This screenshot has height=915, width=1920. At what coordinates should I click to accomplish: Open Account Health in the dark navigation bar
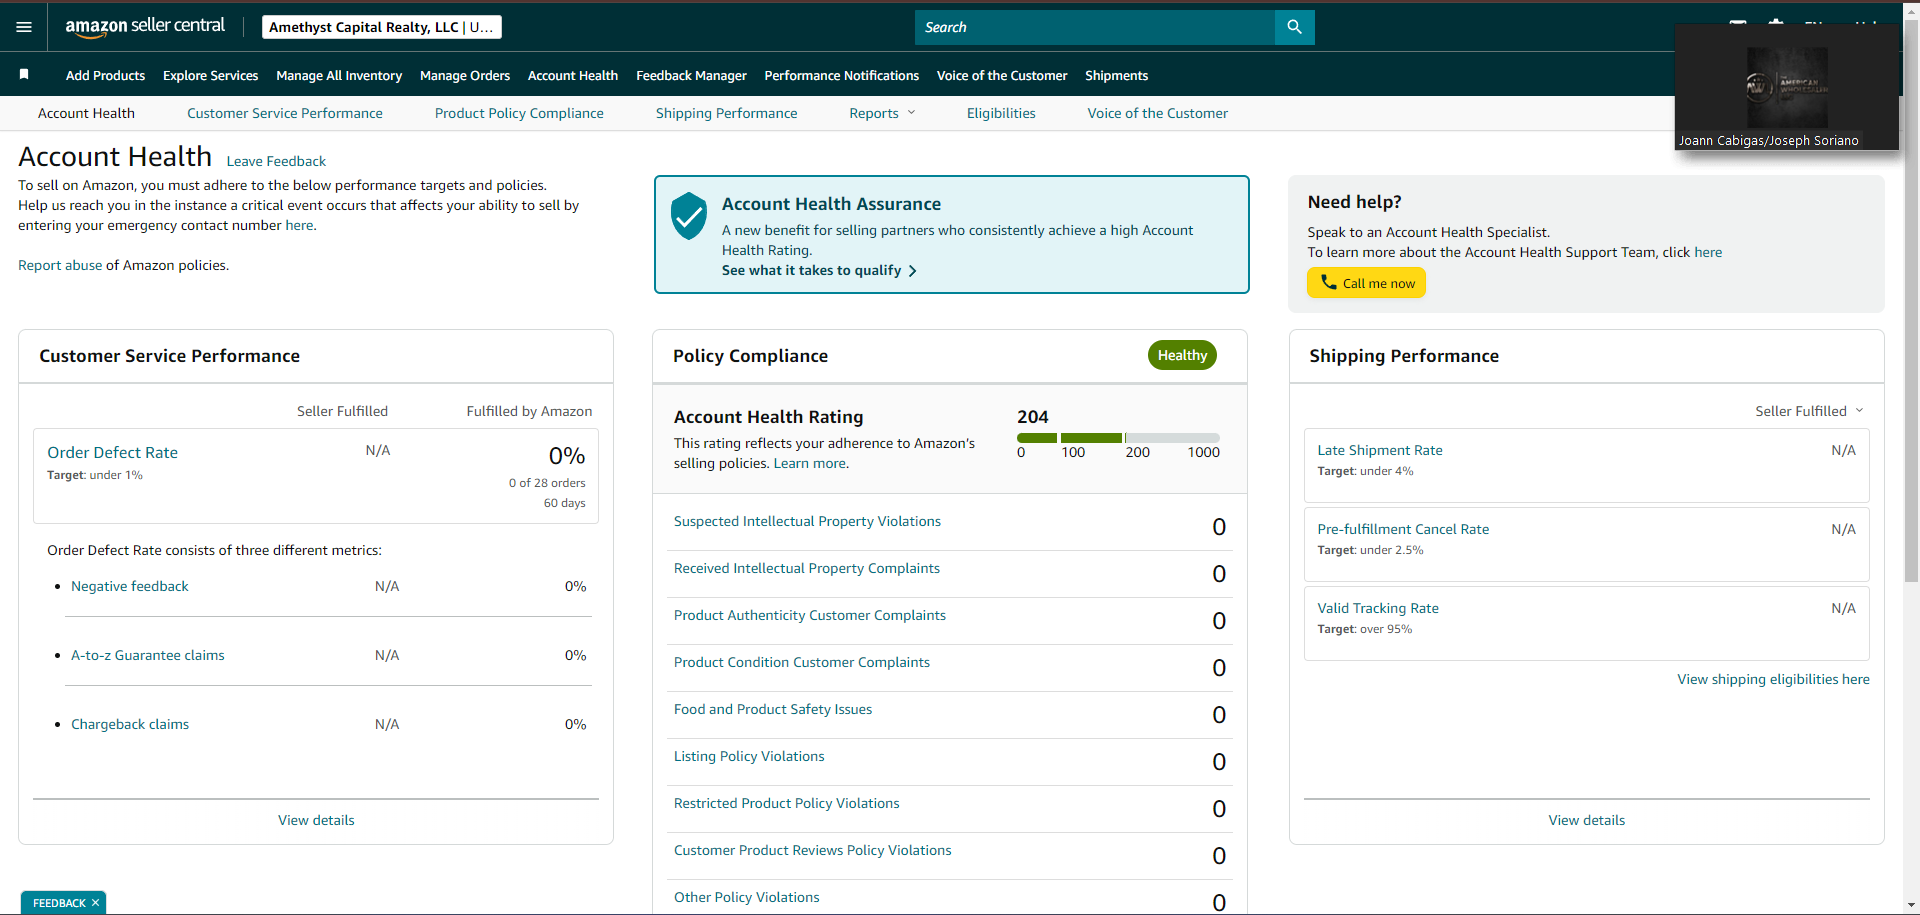tap(573, 75)
